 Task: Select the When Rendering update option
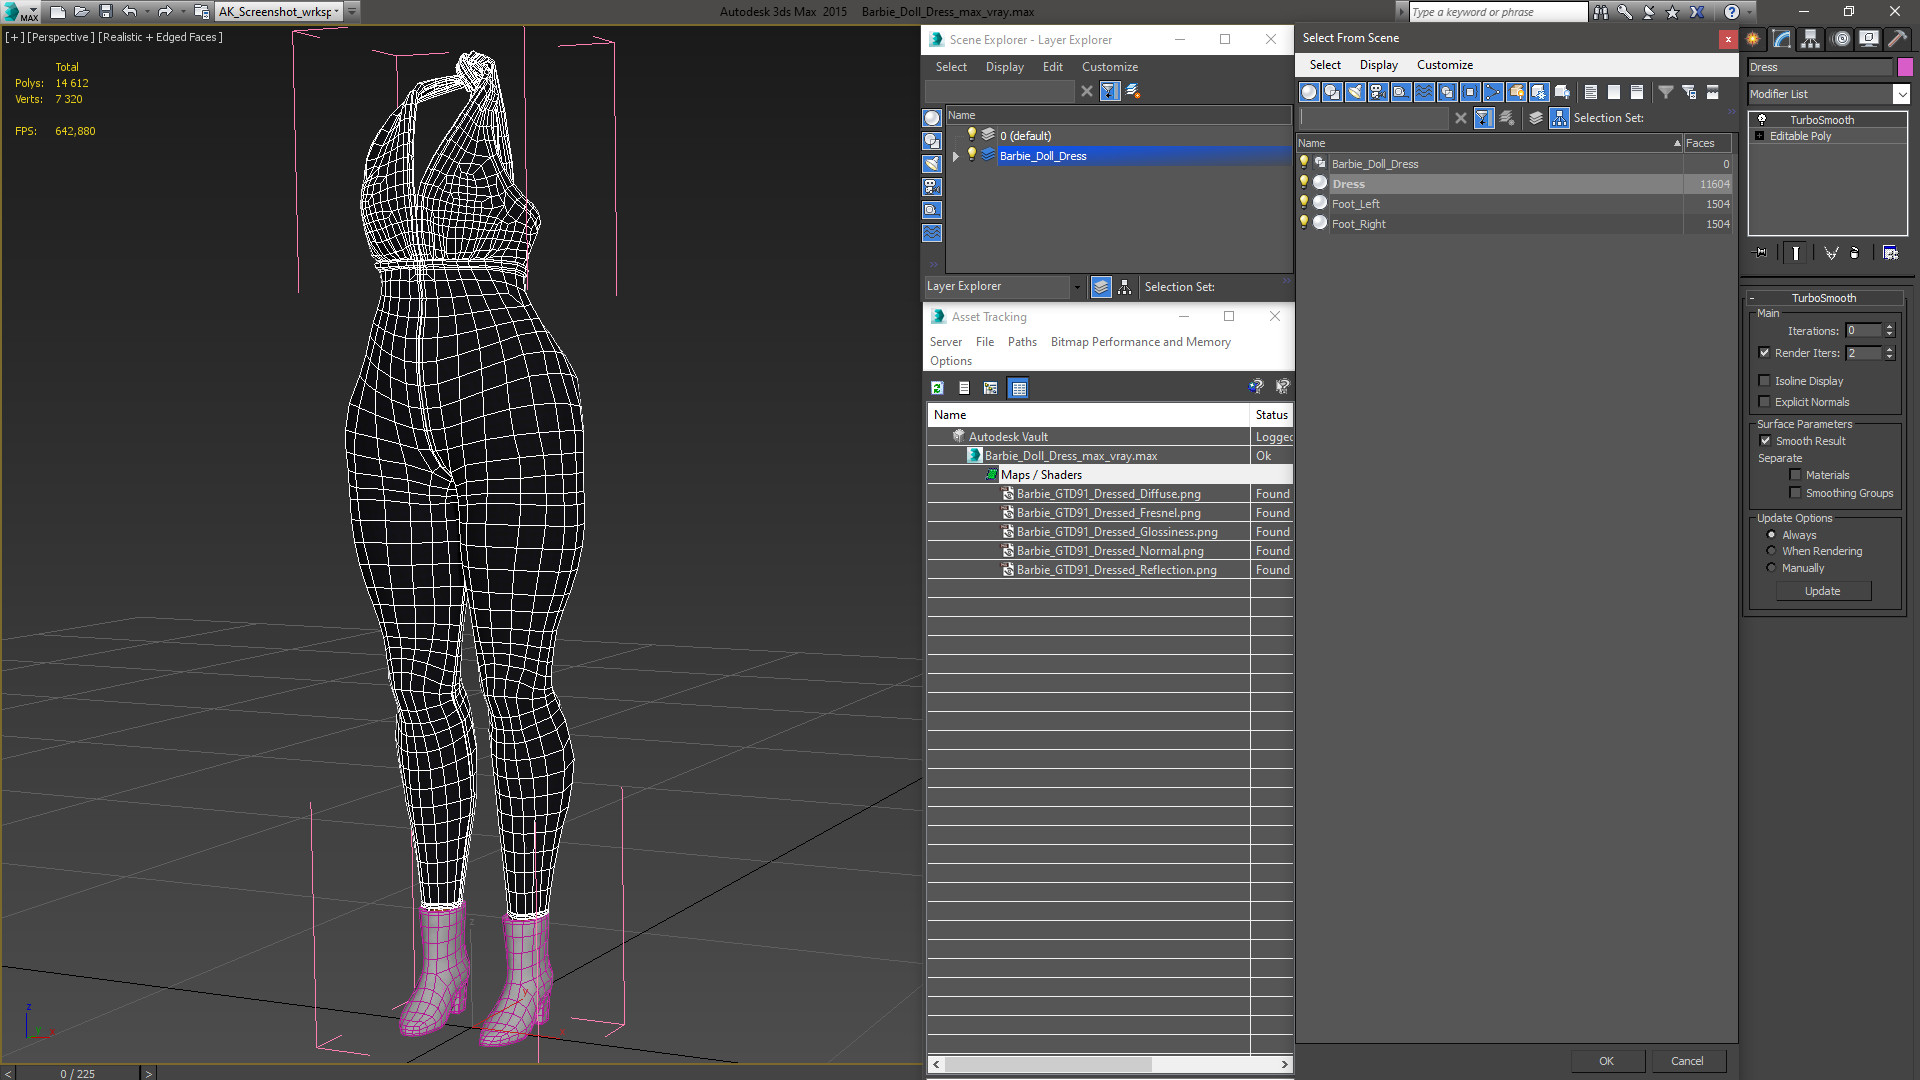[x=1771, y=551]
